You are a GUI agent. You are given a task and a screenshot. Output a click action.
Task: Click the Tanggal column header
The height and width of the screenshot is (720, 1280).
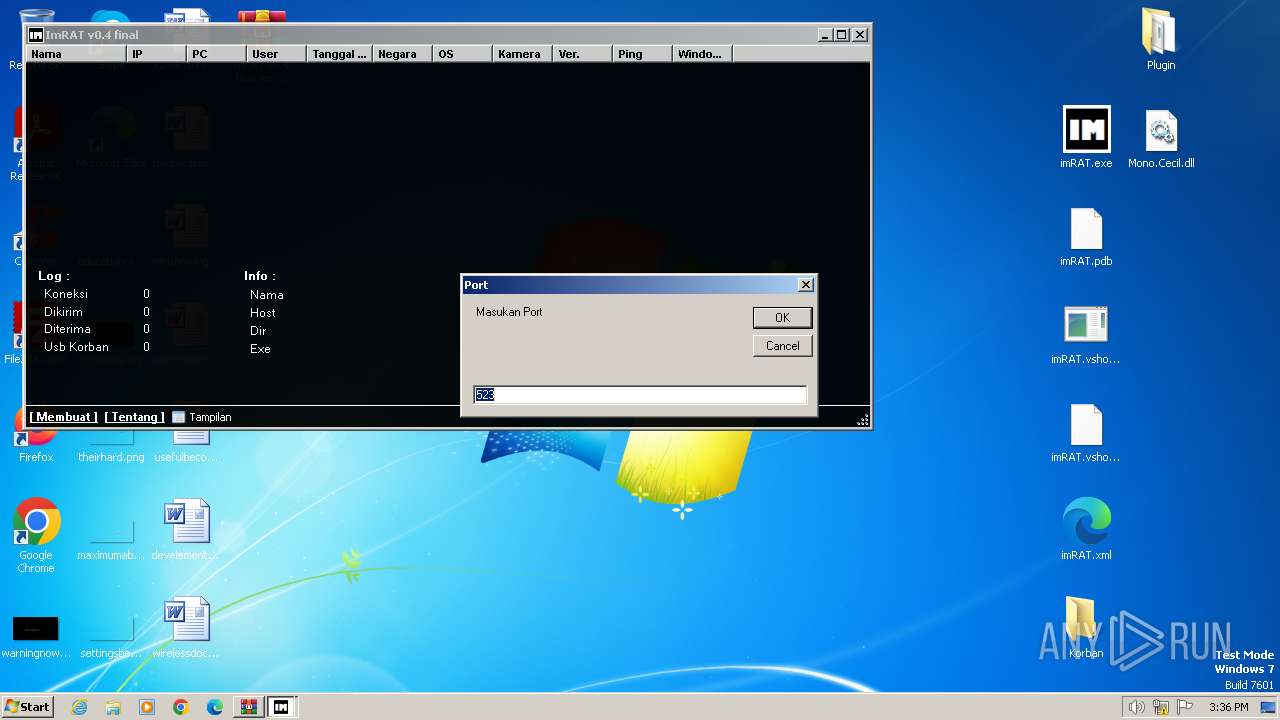pos(340,54)
